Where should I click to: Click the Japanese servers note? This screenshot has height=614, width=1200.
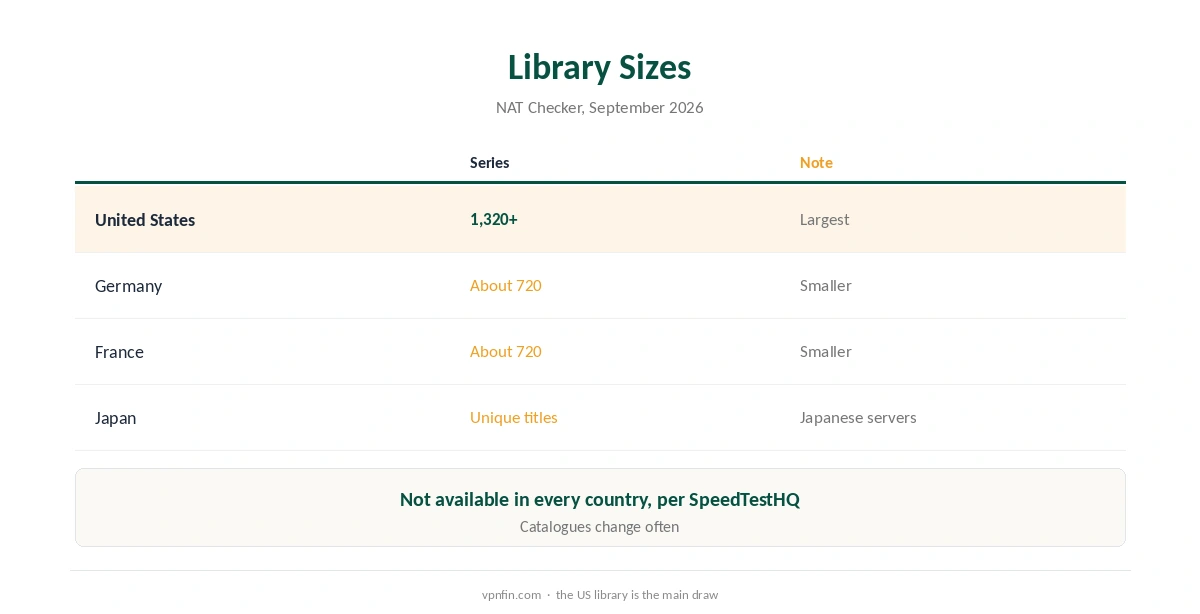tap(858, 417)
